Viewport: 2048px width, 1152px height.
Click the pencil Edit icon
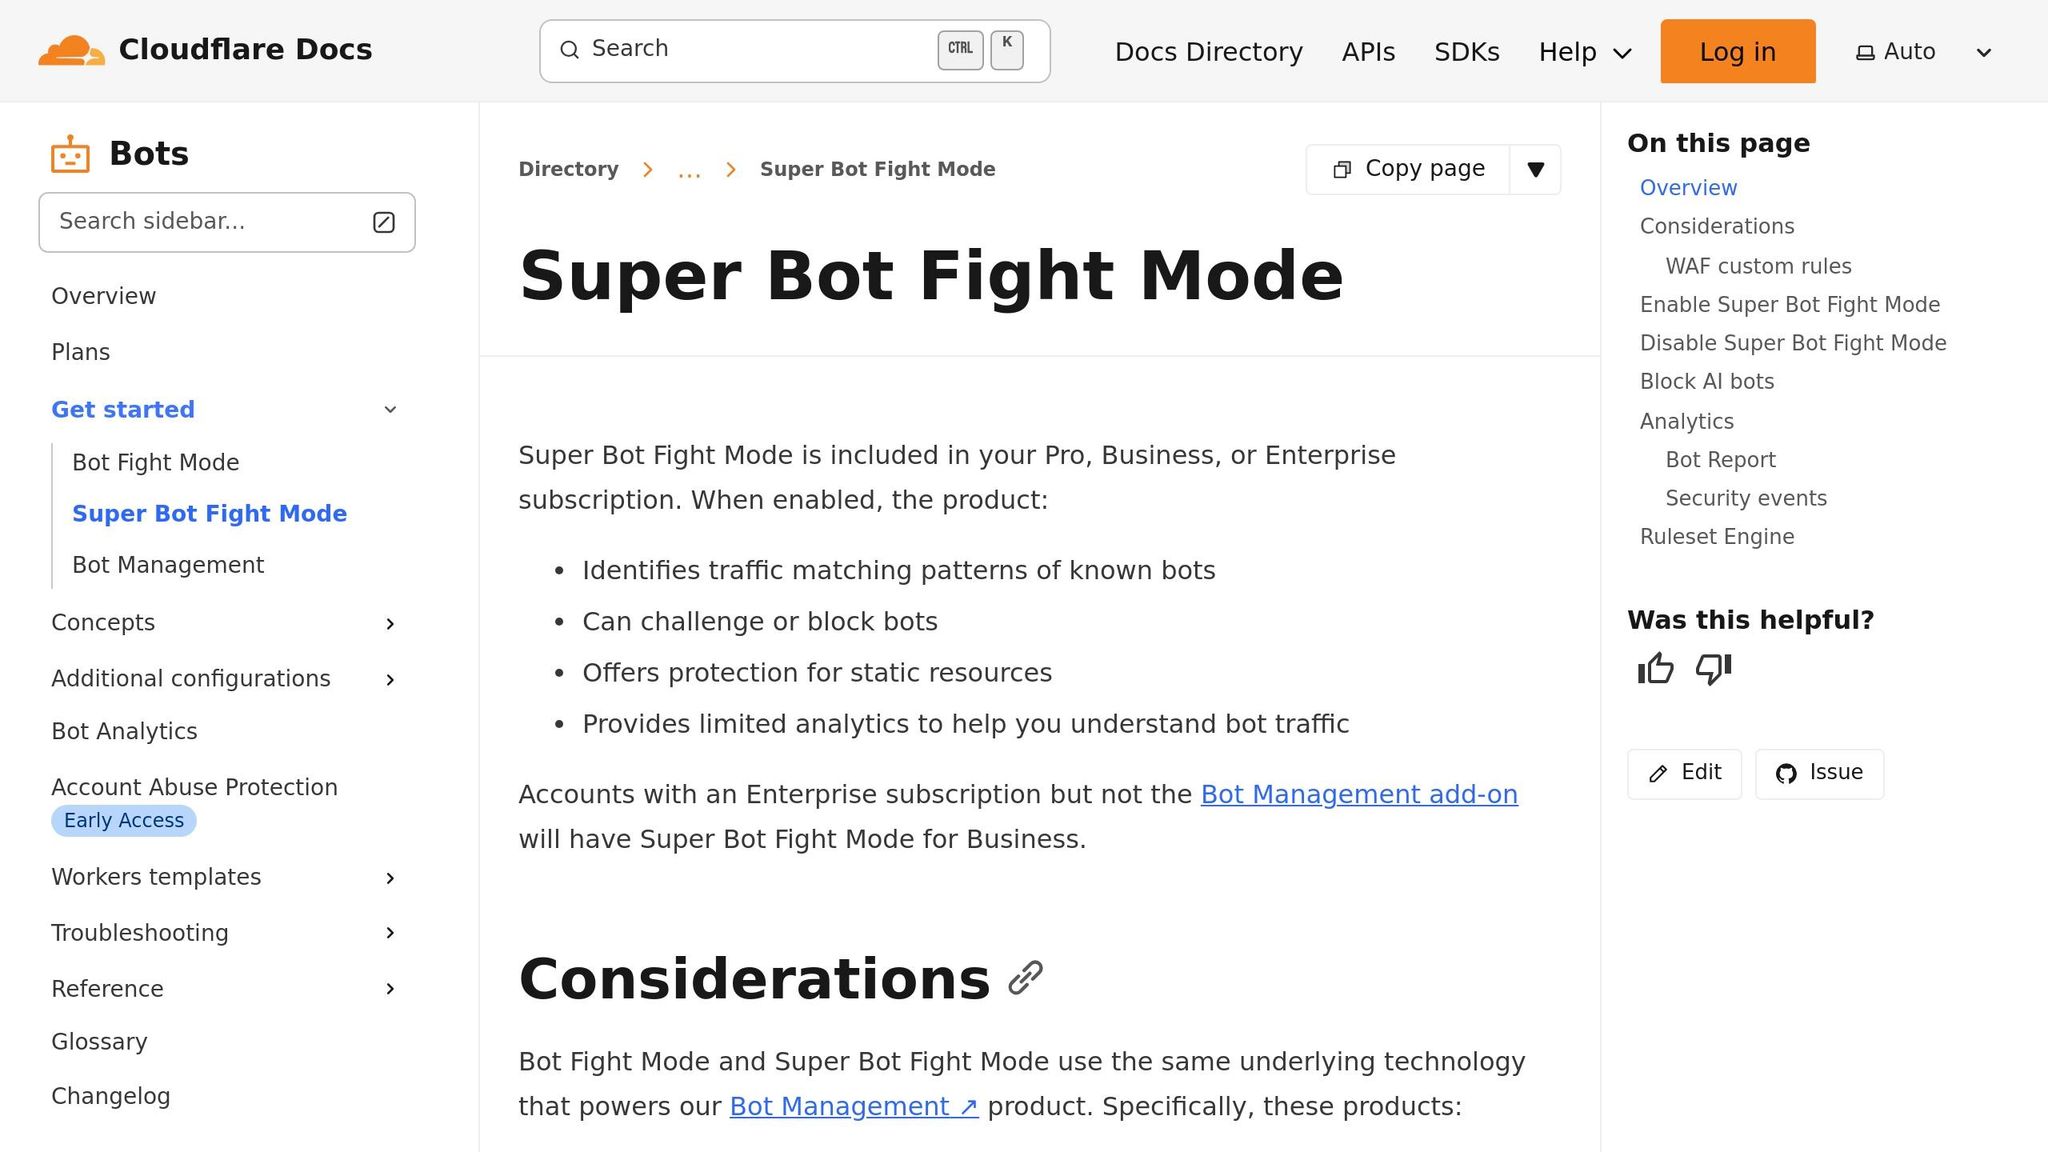click(x=1657, y=773)
